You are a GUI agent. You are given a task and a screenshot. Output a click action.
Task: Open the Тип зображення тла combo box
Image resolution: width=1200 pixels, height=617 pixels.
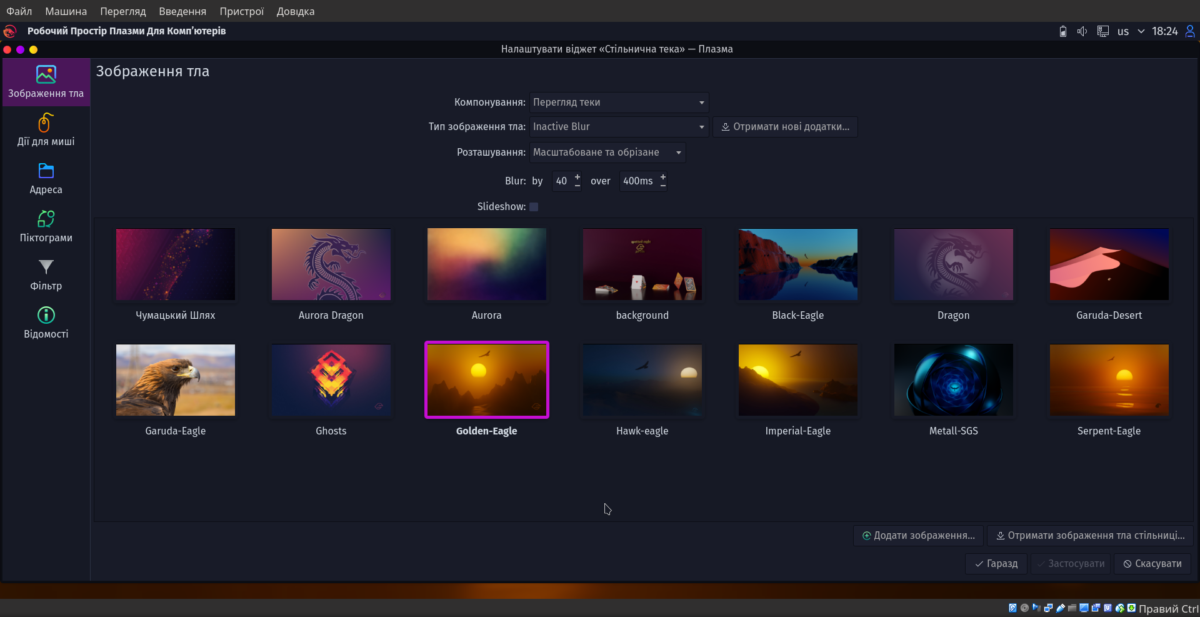click(619, 127)
